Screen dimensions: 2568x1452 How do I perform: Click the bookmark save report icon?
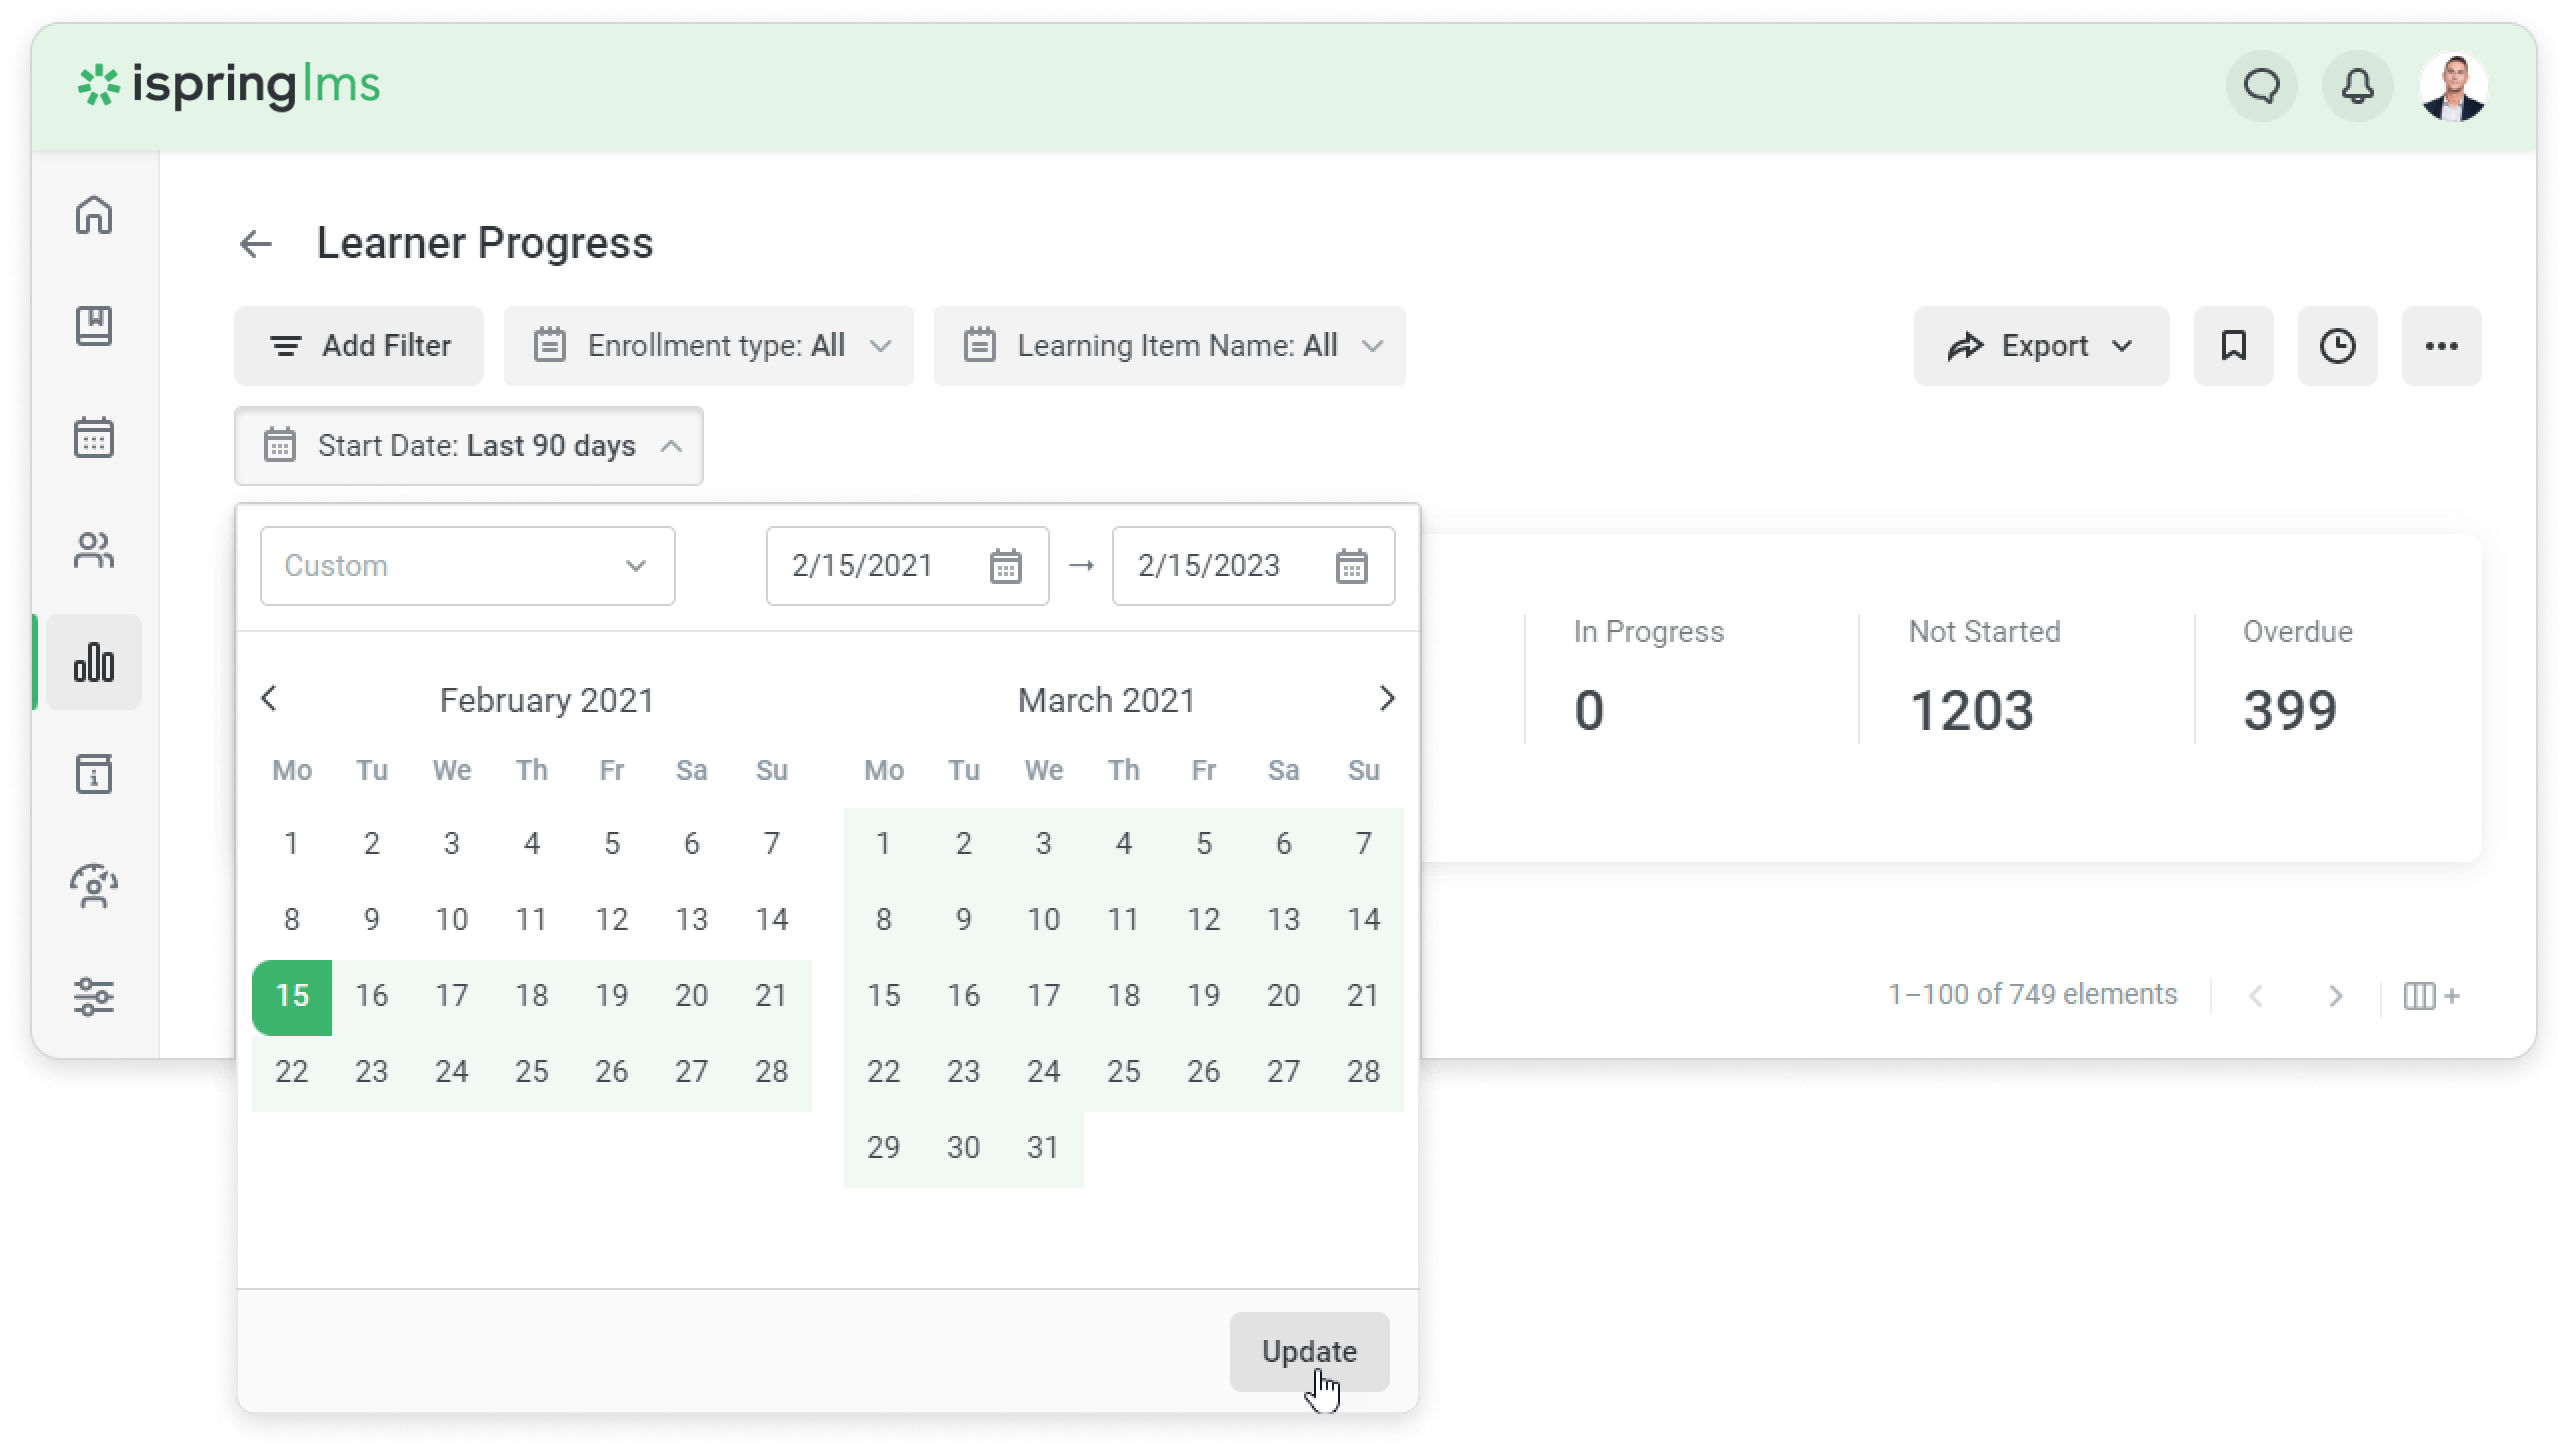(2233, 346)
